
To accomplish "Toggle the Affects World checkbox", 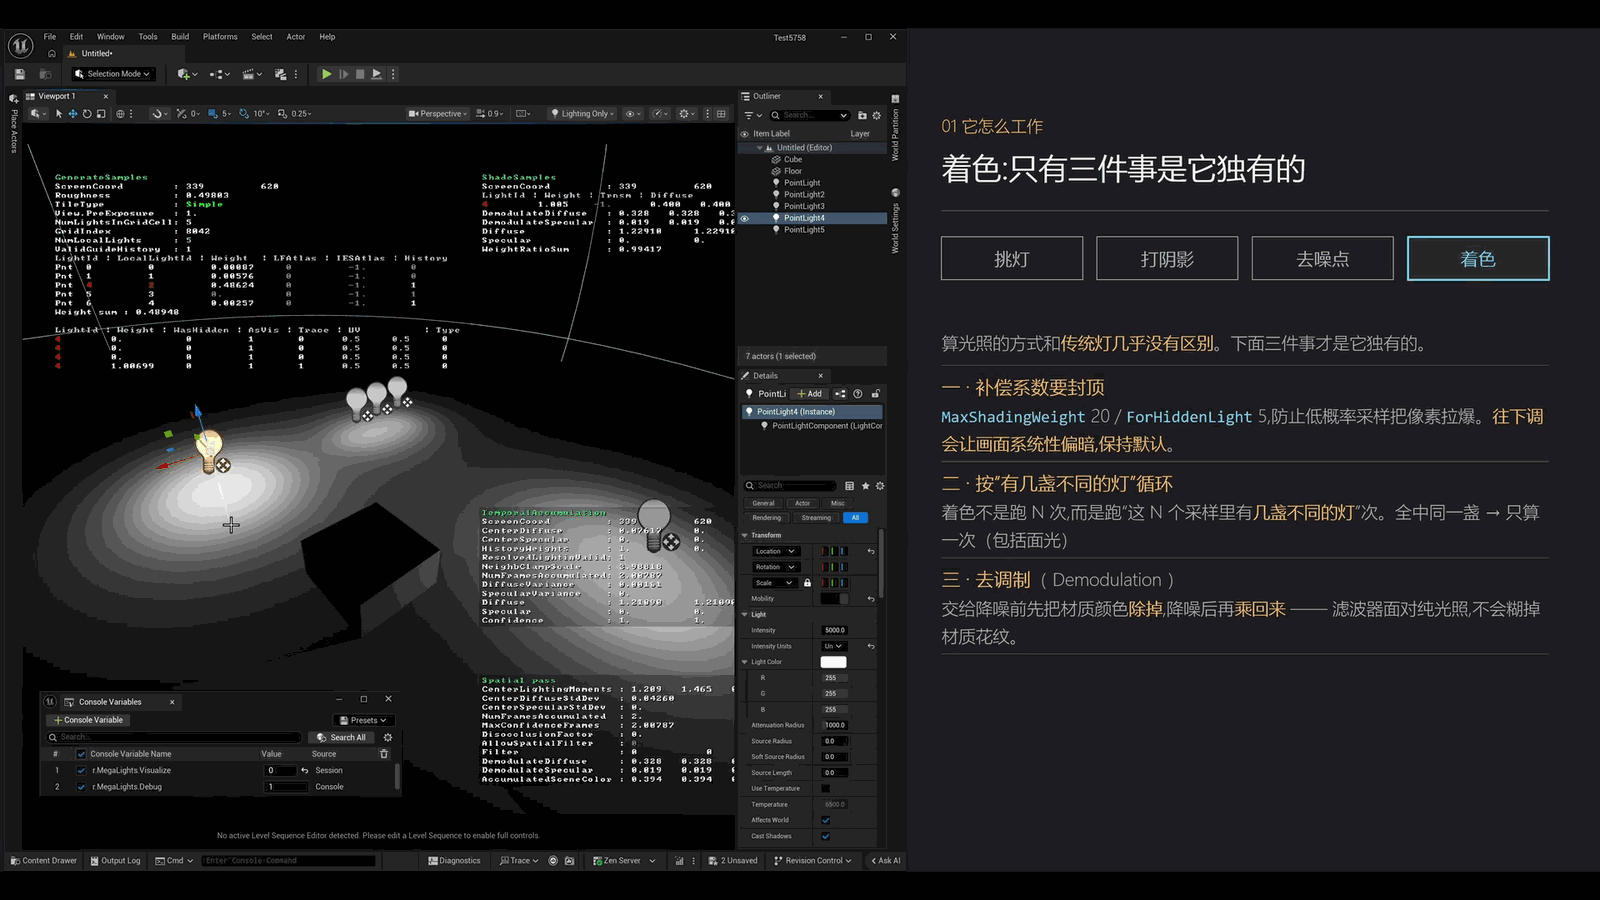I will click(x=825, y=820).
